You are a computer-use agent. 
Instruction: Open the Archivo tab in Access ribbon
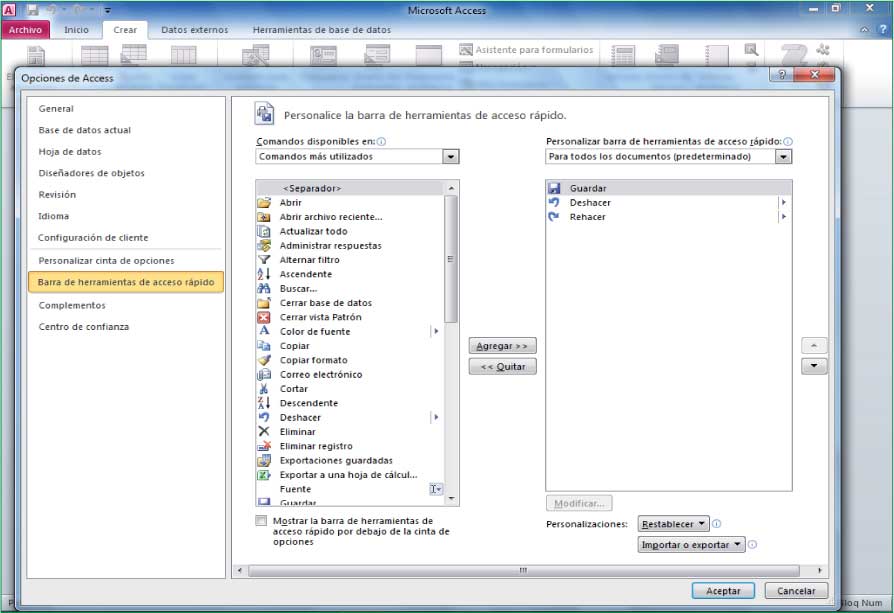point(25,30)
